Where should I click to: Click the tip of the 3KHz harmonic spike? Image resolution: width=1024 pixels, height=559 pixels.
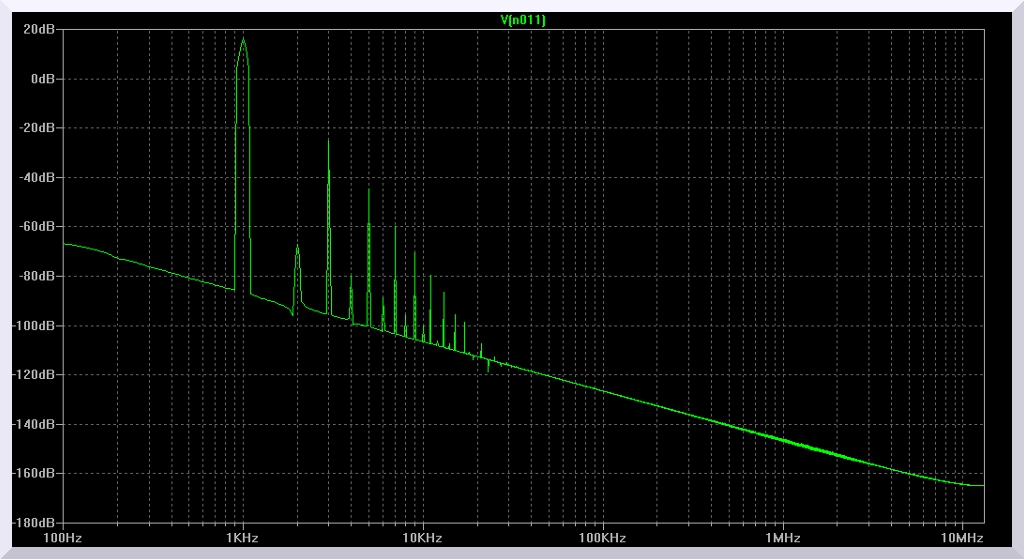click(x=328, y=139)
